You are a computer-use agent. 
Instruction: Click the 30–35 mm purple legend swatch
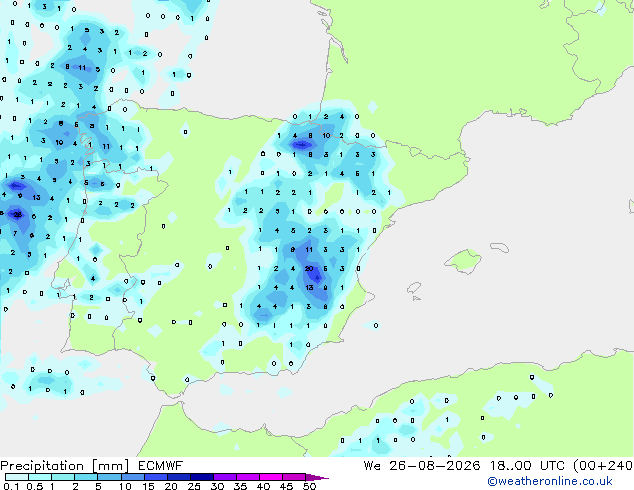225,477
